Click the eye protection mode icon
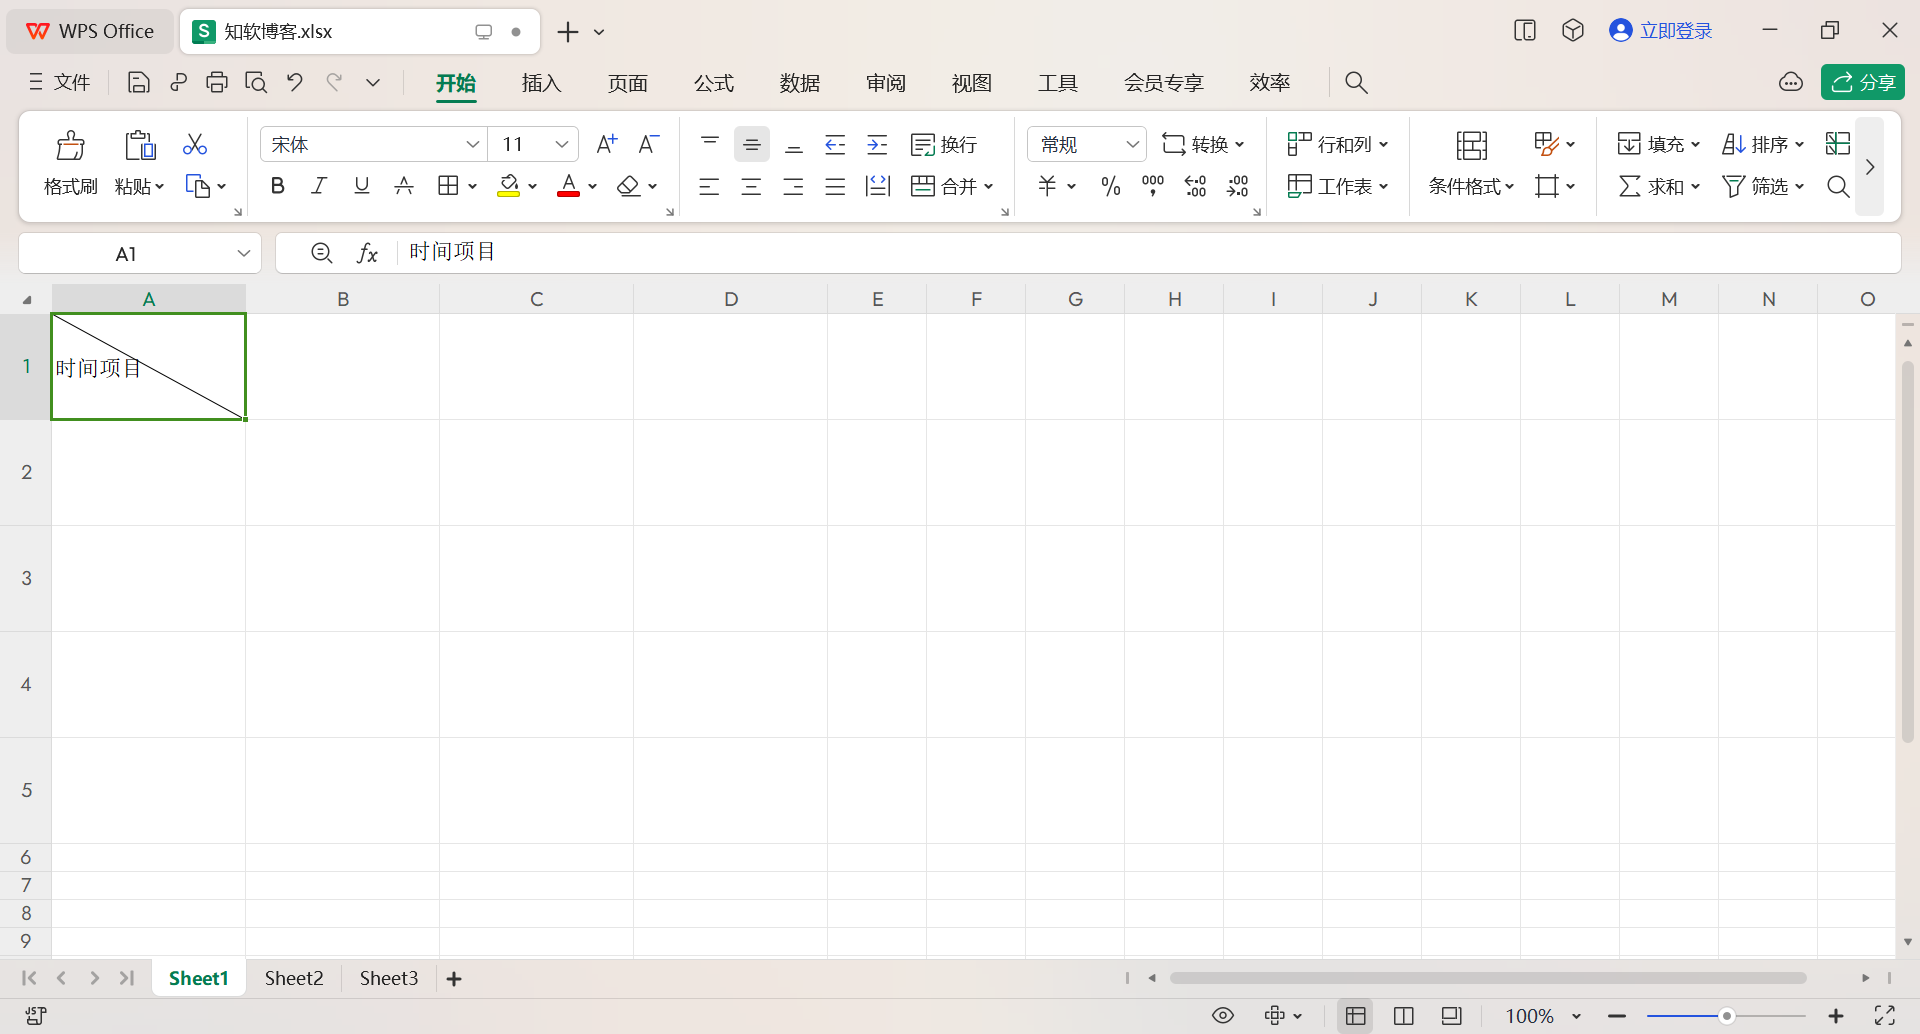 (1223, 1016)
